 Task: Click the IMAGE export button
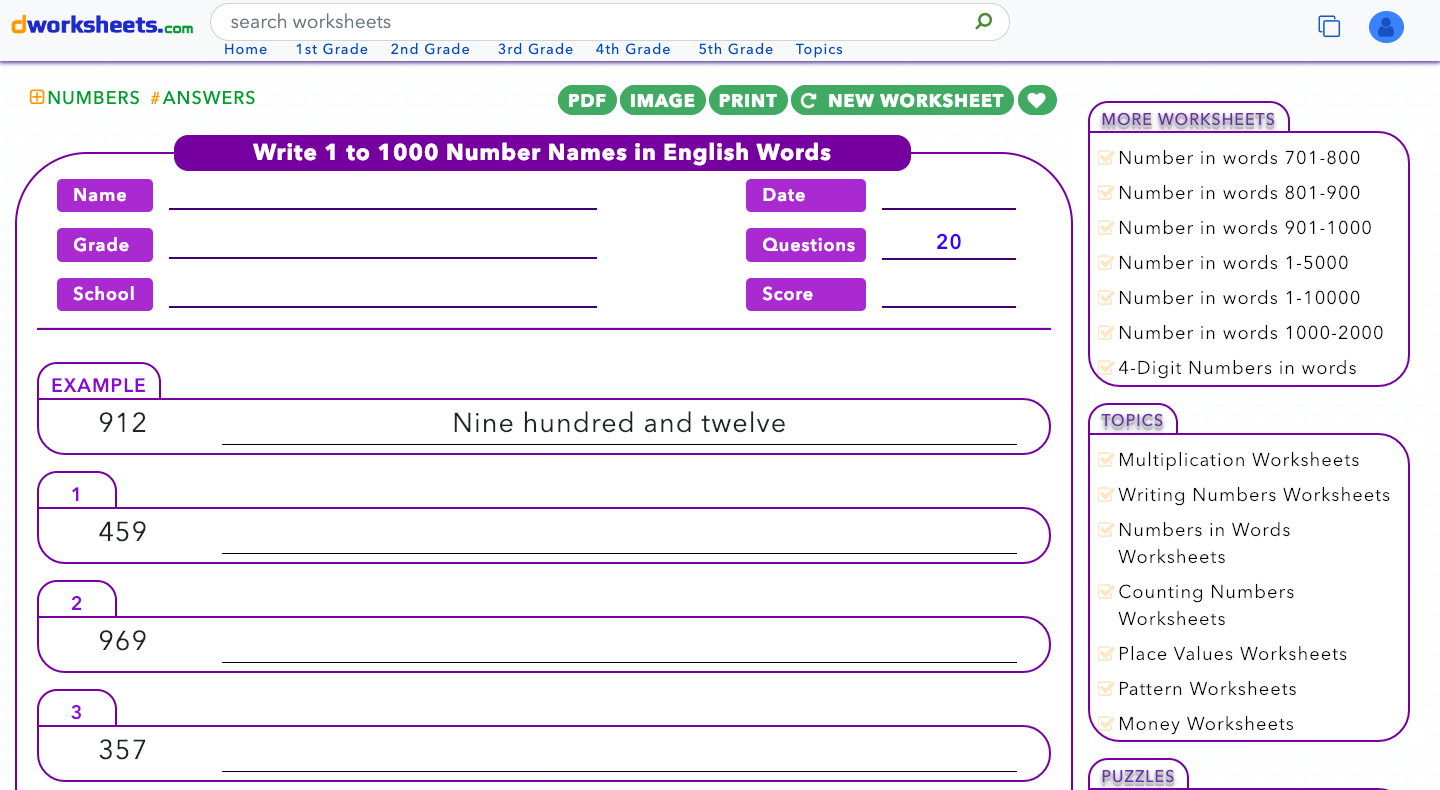[662, 100]
